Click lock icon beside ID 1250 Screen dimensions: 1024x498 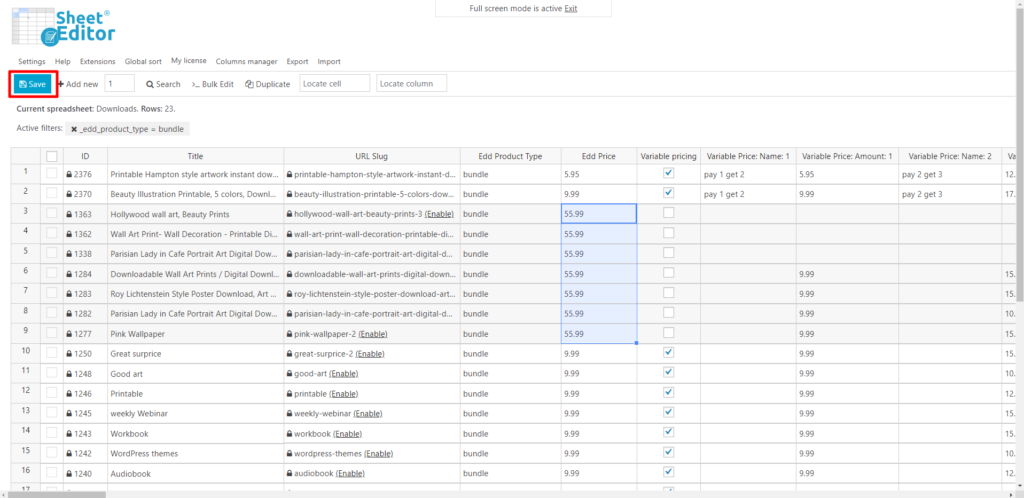(x=69, y=353)
